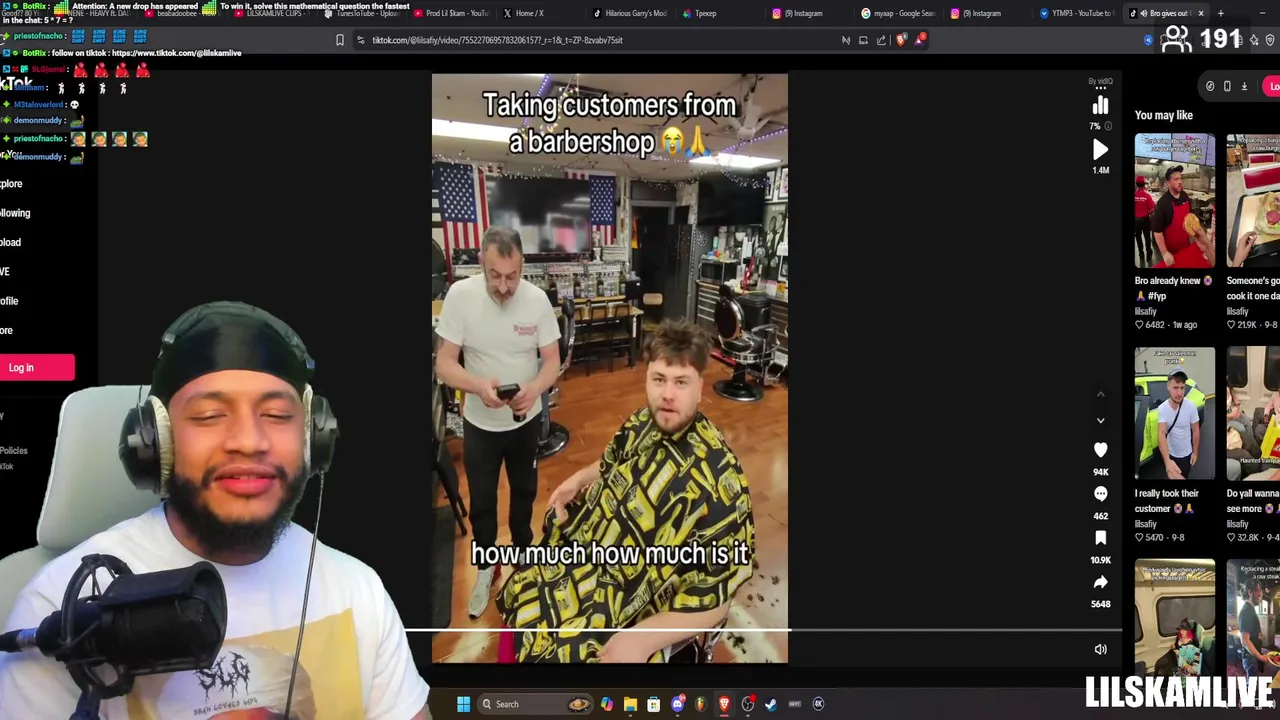The height and width of the screenshot is (720, 1280).
Task: Open a new browser tab with plus
Action: [x=1220, y=13]
